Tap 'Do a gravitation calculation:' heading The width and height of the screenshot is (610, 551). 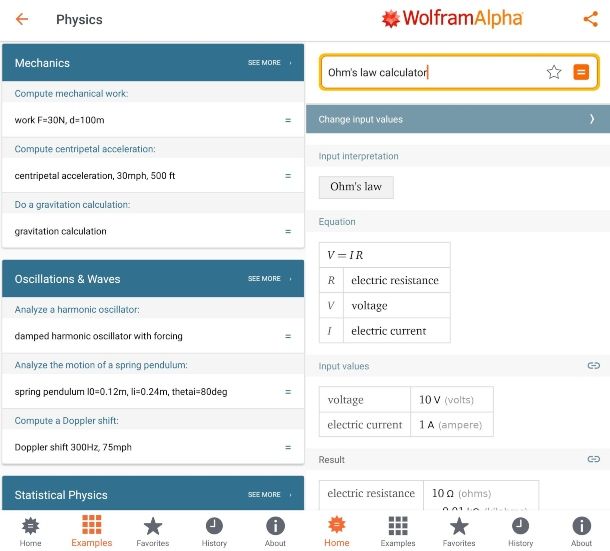coord(72,205)
